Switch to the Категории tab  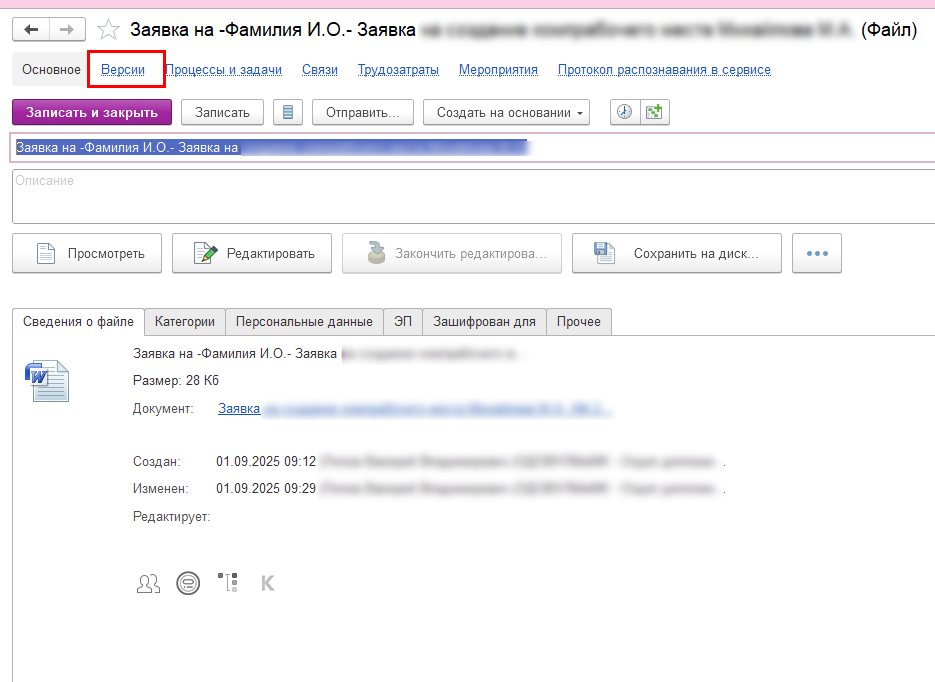(185, 321)
